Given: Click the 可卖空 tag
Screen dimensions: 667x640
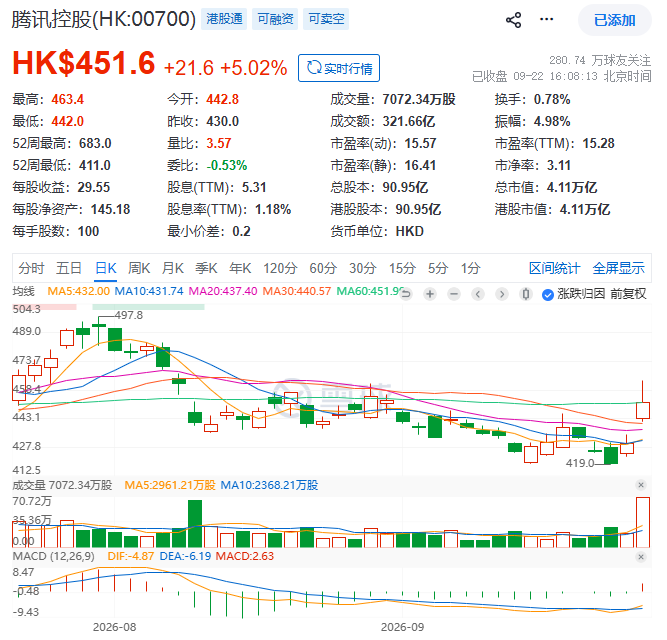Looking at the screenshot, I should click(326, 19).
